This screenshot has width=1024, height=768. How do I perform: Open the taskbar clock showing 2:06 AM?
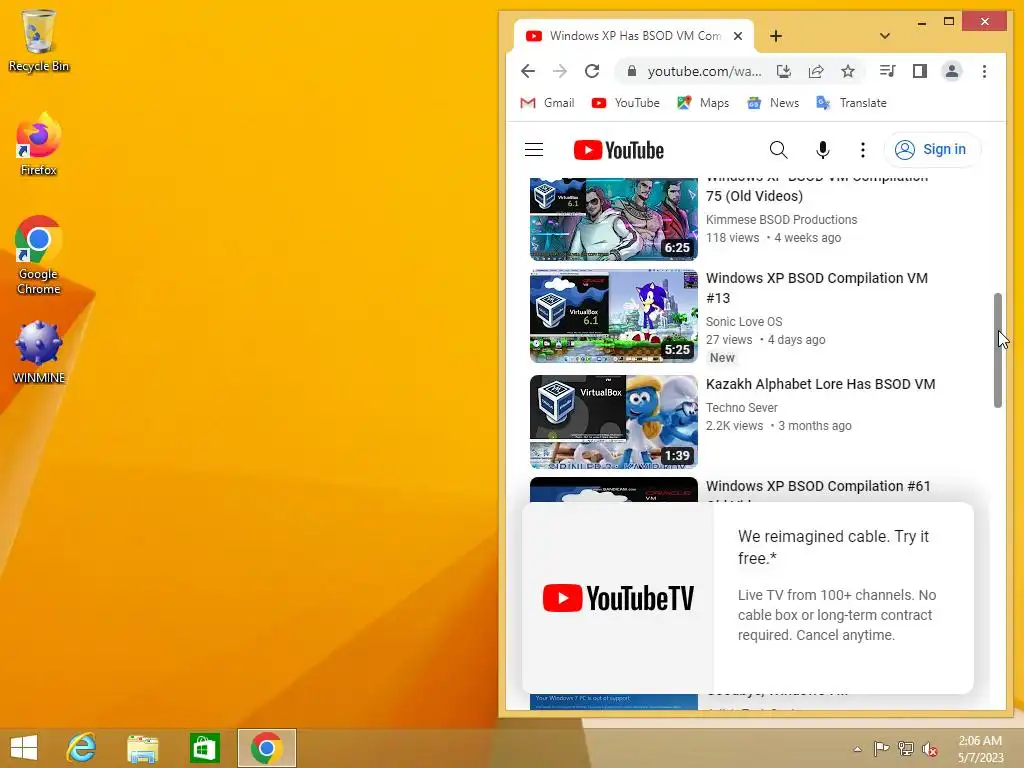(980, 749)
